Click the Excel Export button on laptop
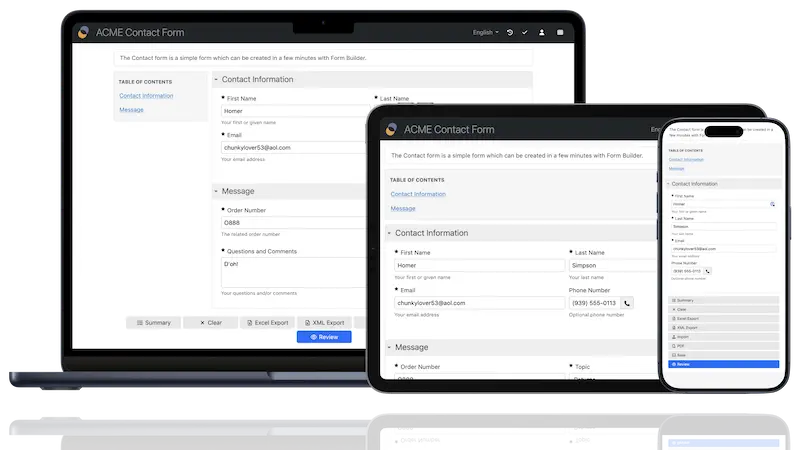800x450 pixels. [x=268, y=323]
